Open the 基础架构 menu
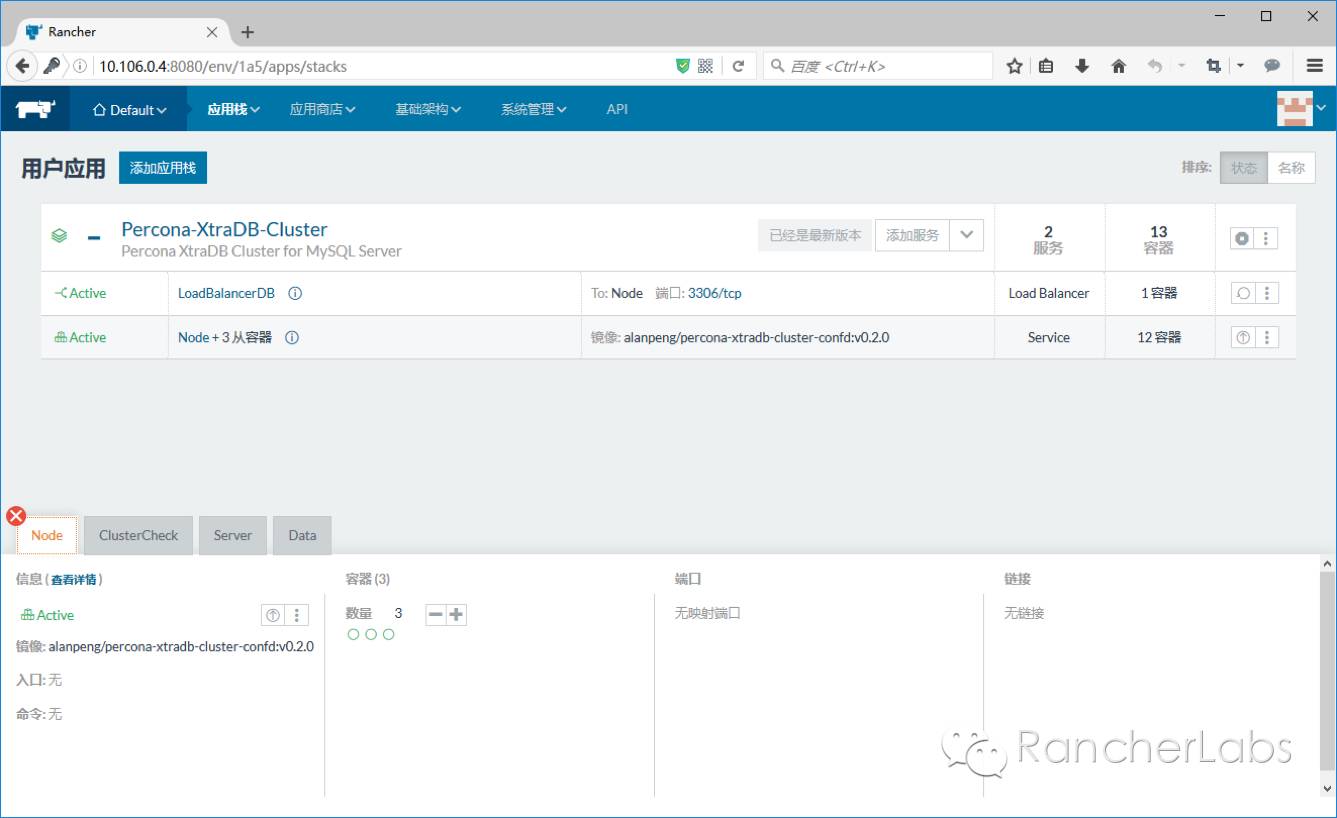 (428, 109)
